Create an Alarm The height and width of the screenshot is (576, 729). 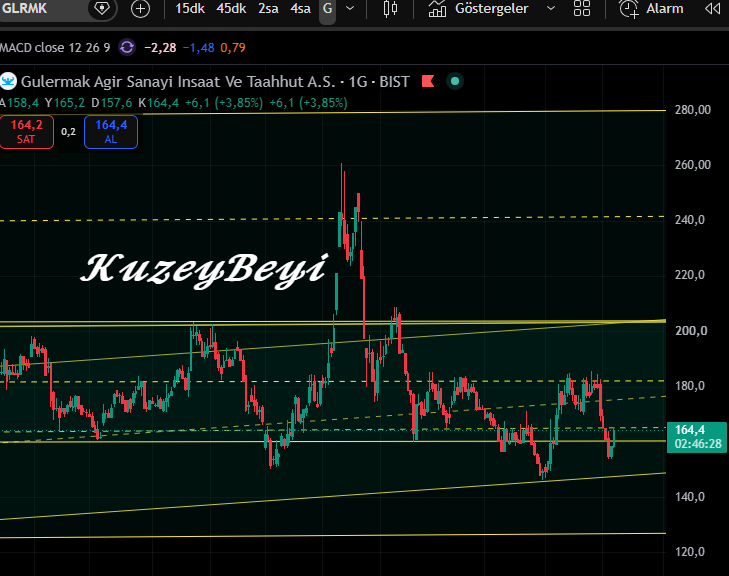664,8
